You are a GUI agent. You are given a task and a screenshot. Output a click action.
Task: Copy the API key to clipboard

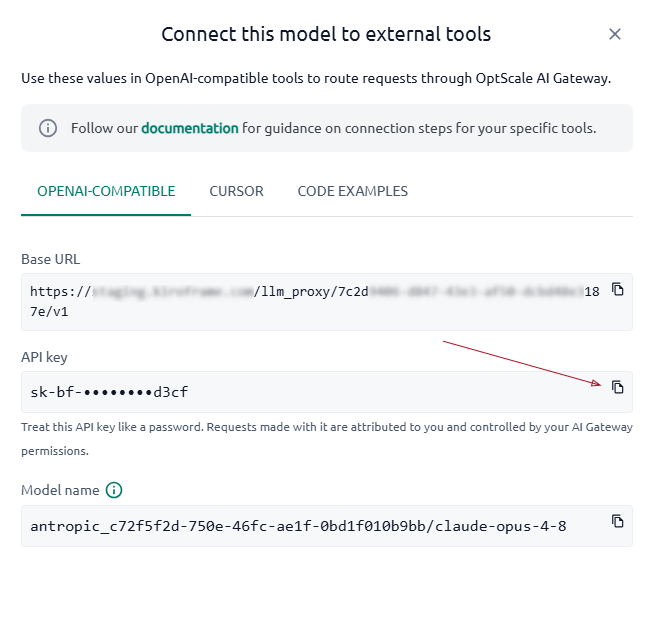(x=617, y=387)
